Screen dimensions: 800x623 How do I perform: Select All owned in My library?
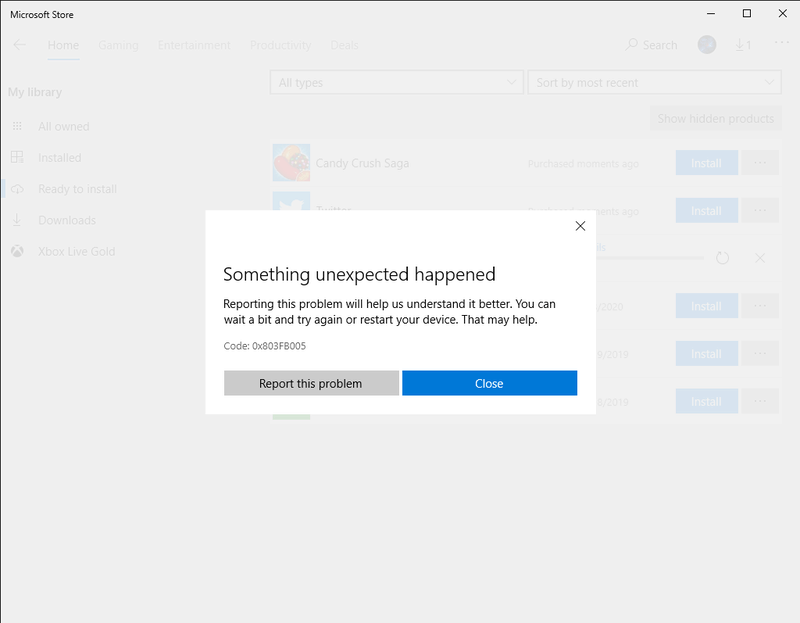tap(64, 127)
